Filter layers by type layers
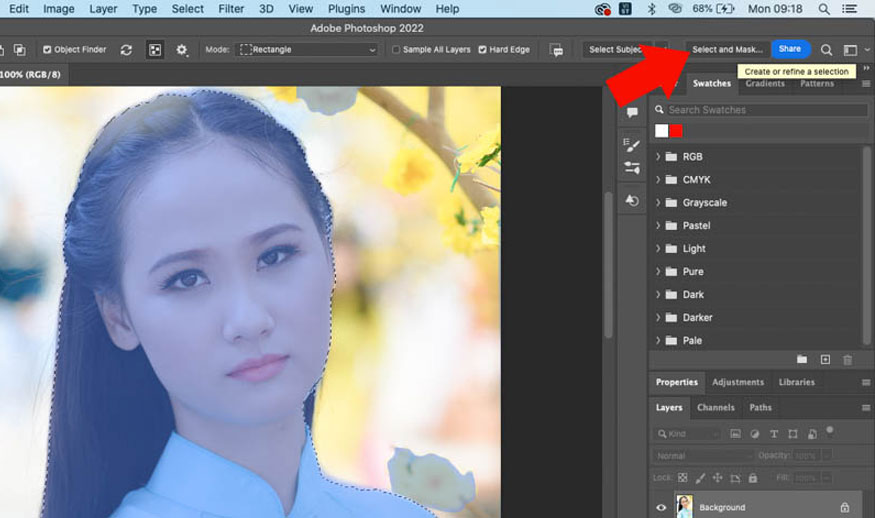 (773, 433)
